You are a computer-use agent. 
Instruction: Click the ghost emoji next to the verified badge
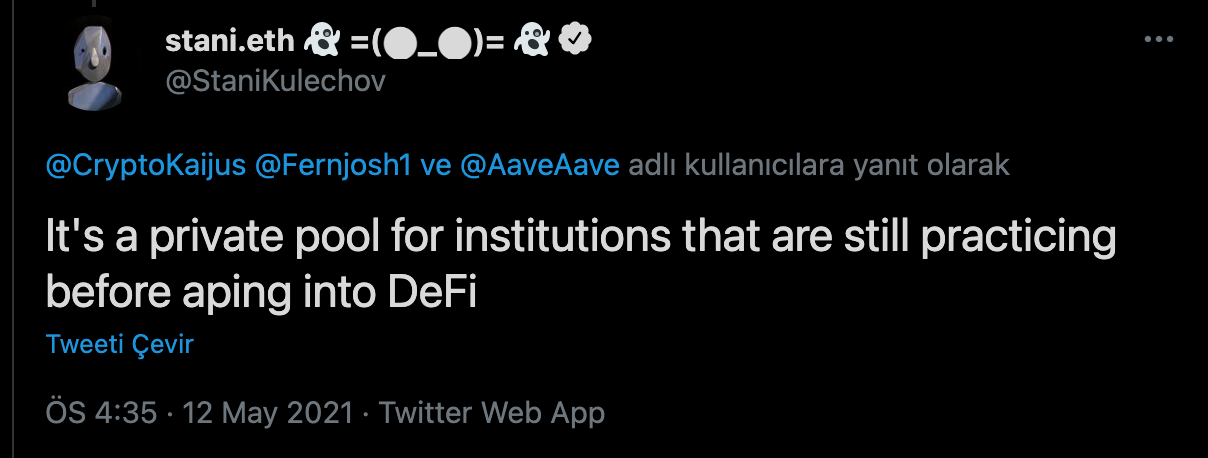(x=532, y=40)
